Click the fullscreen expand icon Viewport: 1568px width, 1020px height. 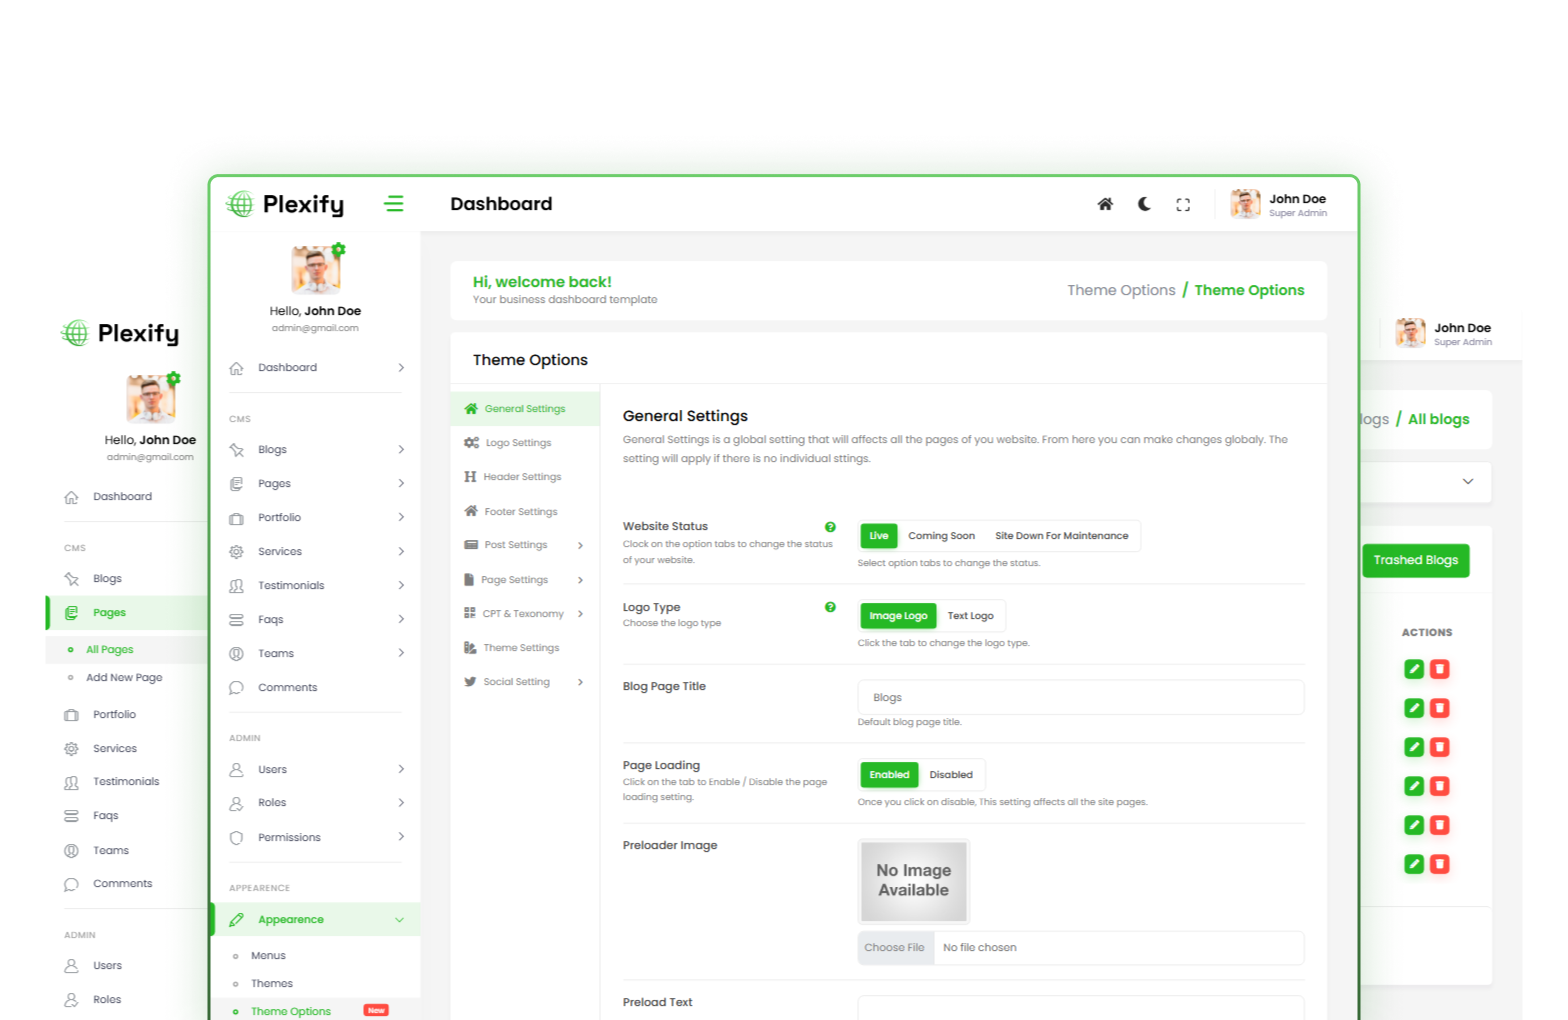coord(1183,205)
